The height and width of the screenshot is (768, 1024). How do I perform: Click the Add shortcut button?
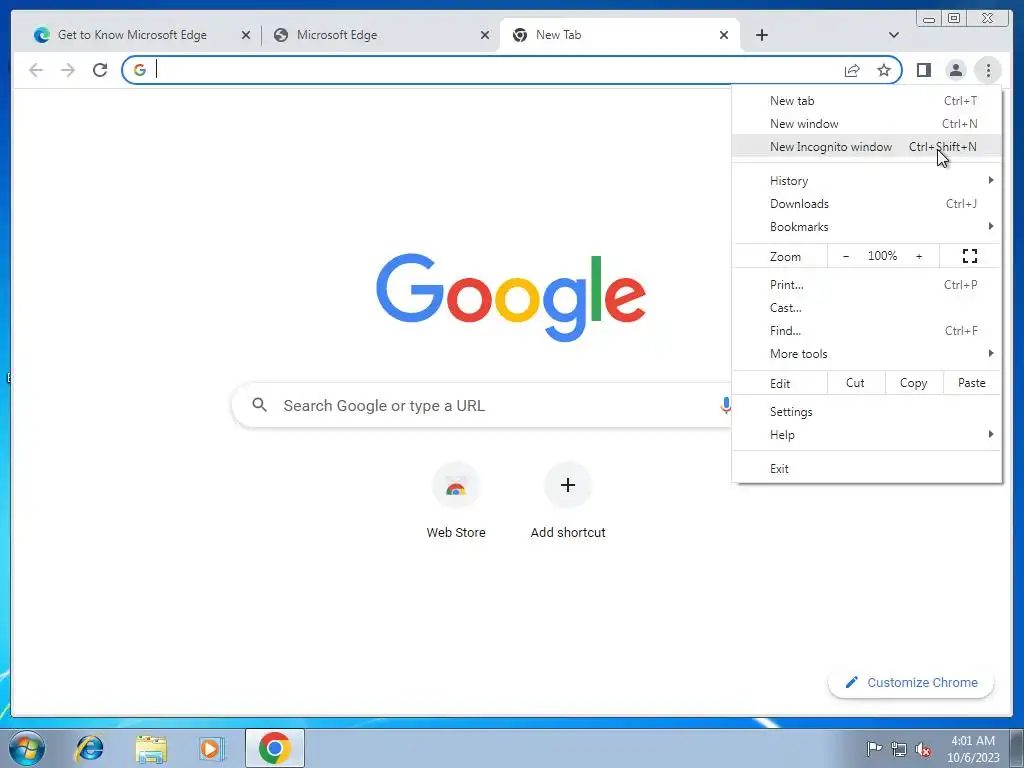click(568, 500)
